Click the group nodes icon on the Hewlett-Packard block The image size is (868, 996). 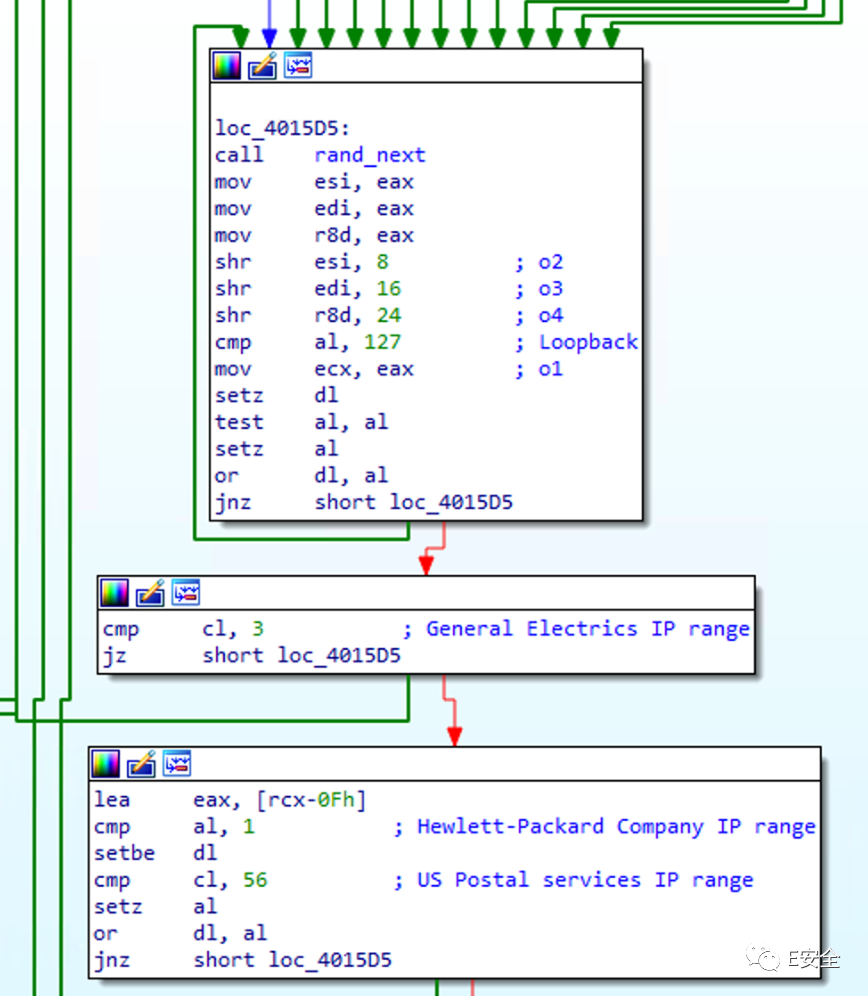[177, 763]
